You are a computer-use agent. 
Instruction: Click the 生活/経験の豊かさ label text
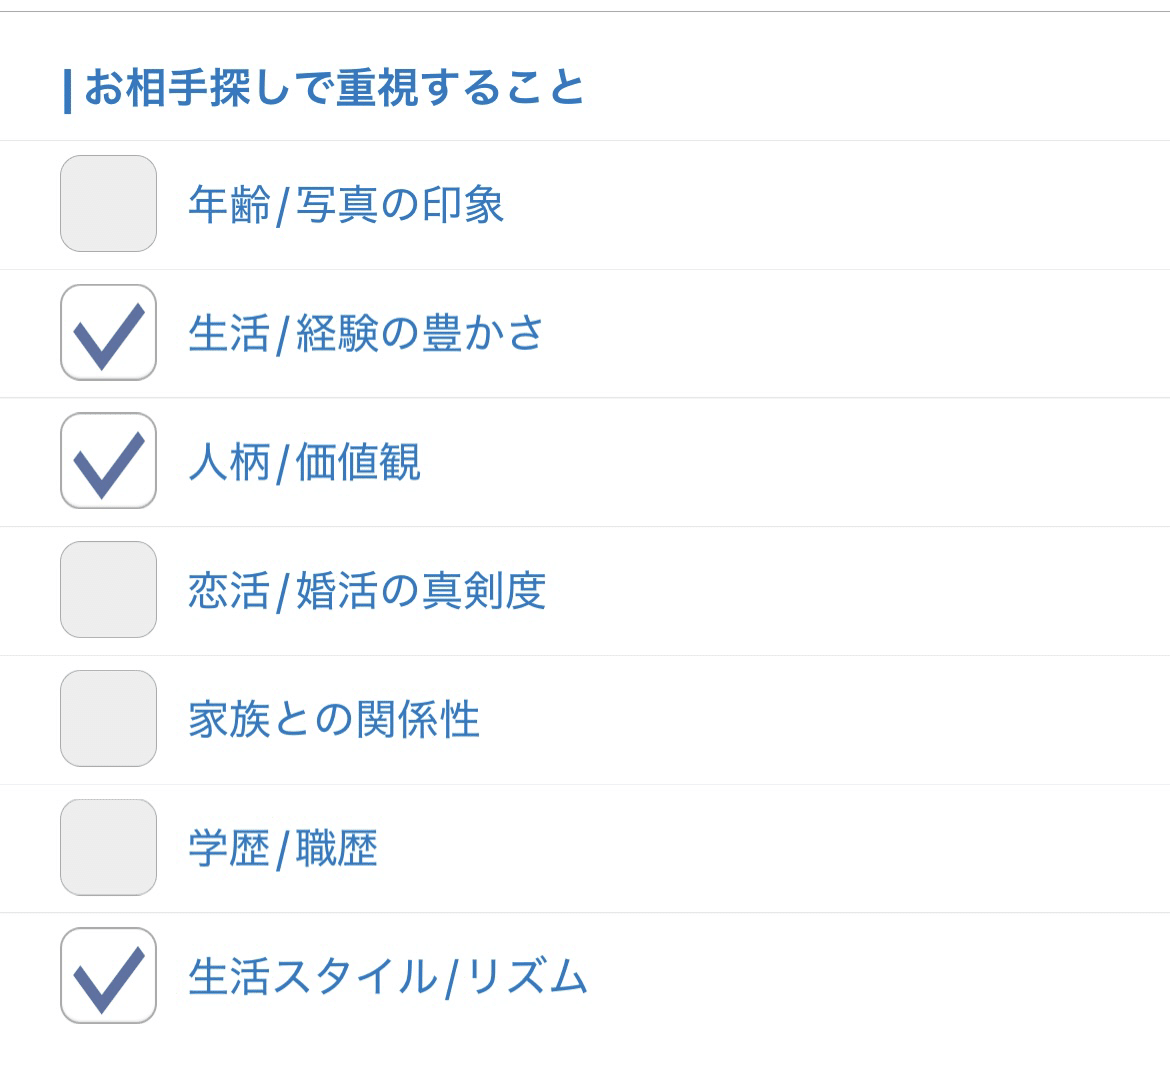(x=366, y=333)
